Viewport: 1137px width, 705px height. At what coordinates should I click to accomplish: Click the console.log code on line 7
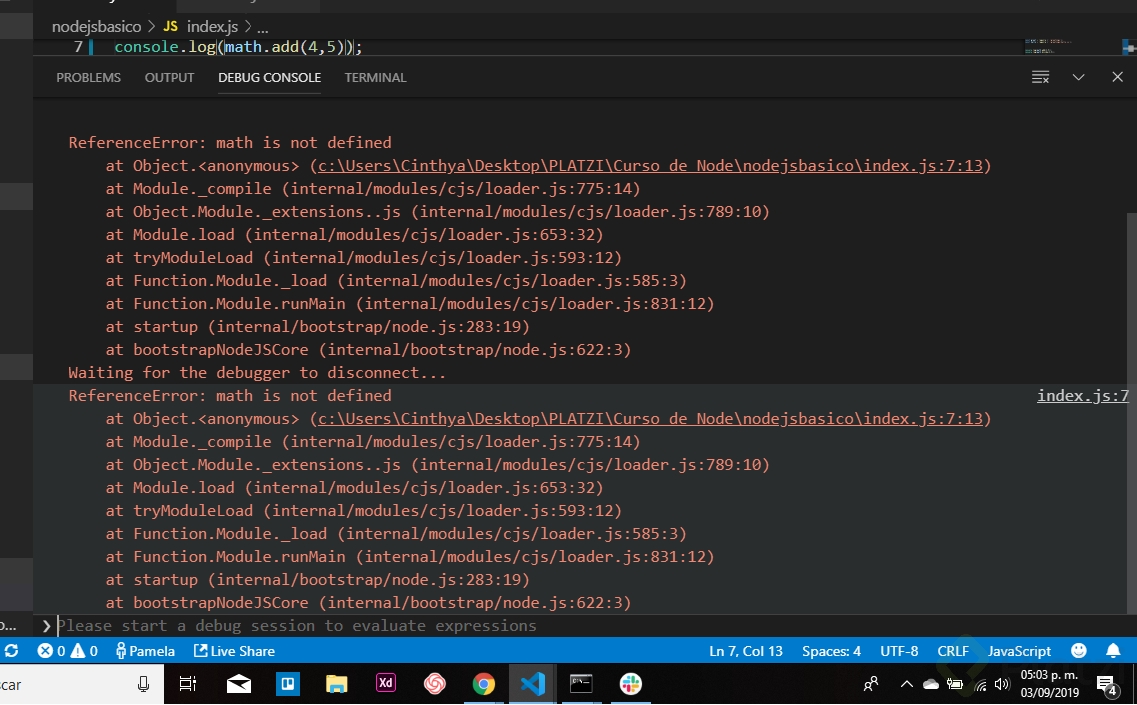tap(238, 47)
